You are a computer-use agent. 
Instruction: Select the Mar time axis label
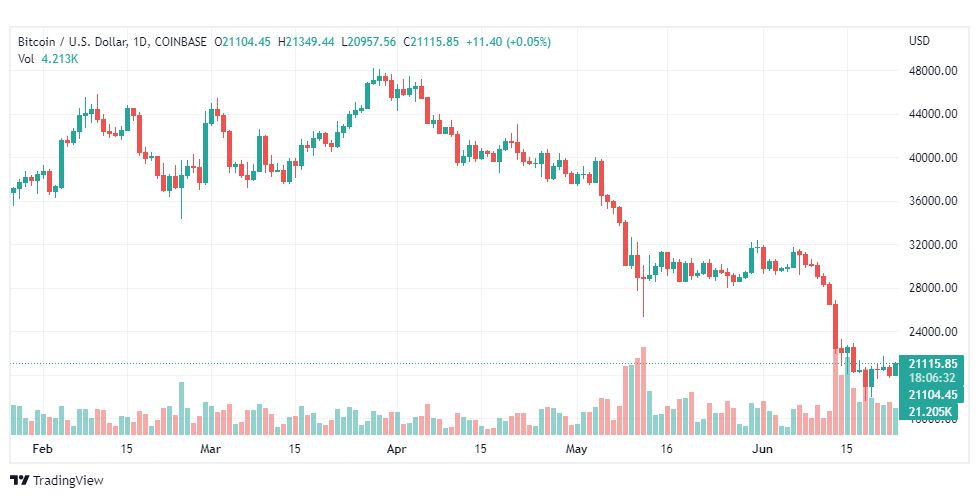[x=210, y=449]
